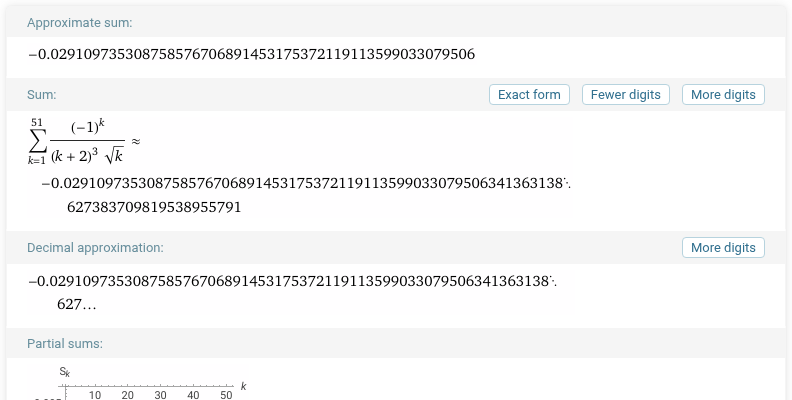Click the approximately-equal symbol after the formula
This screenshot has height=400, width=792.
click(135, 141)
